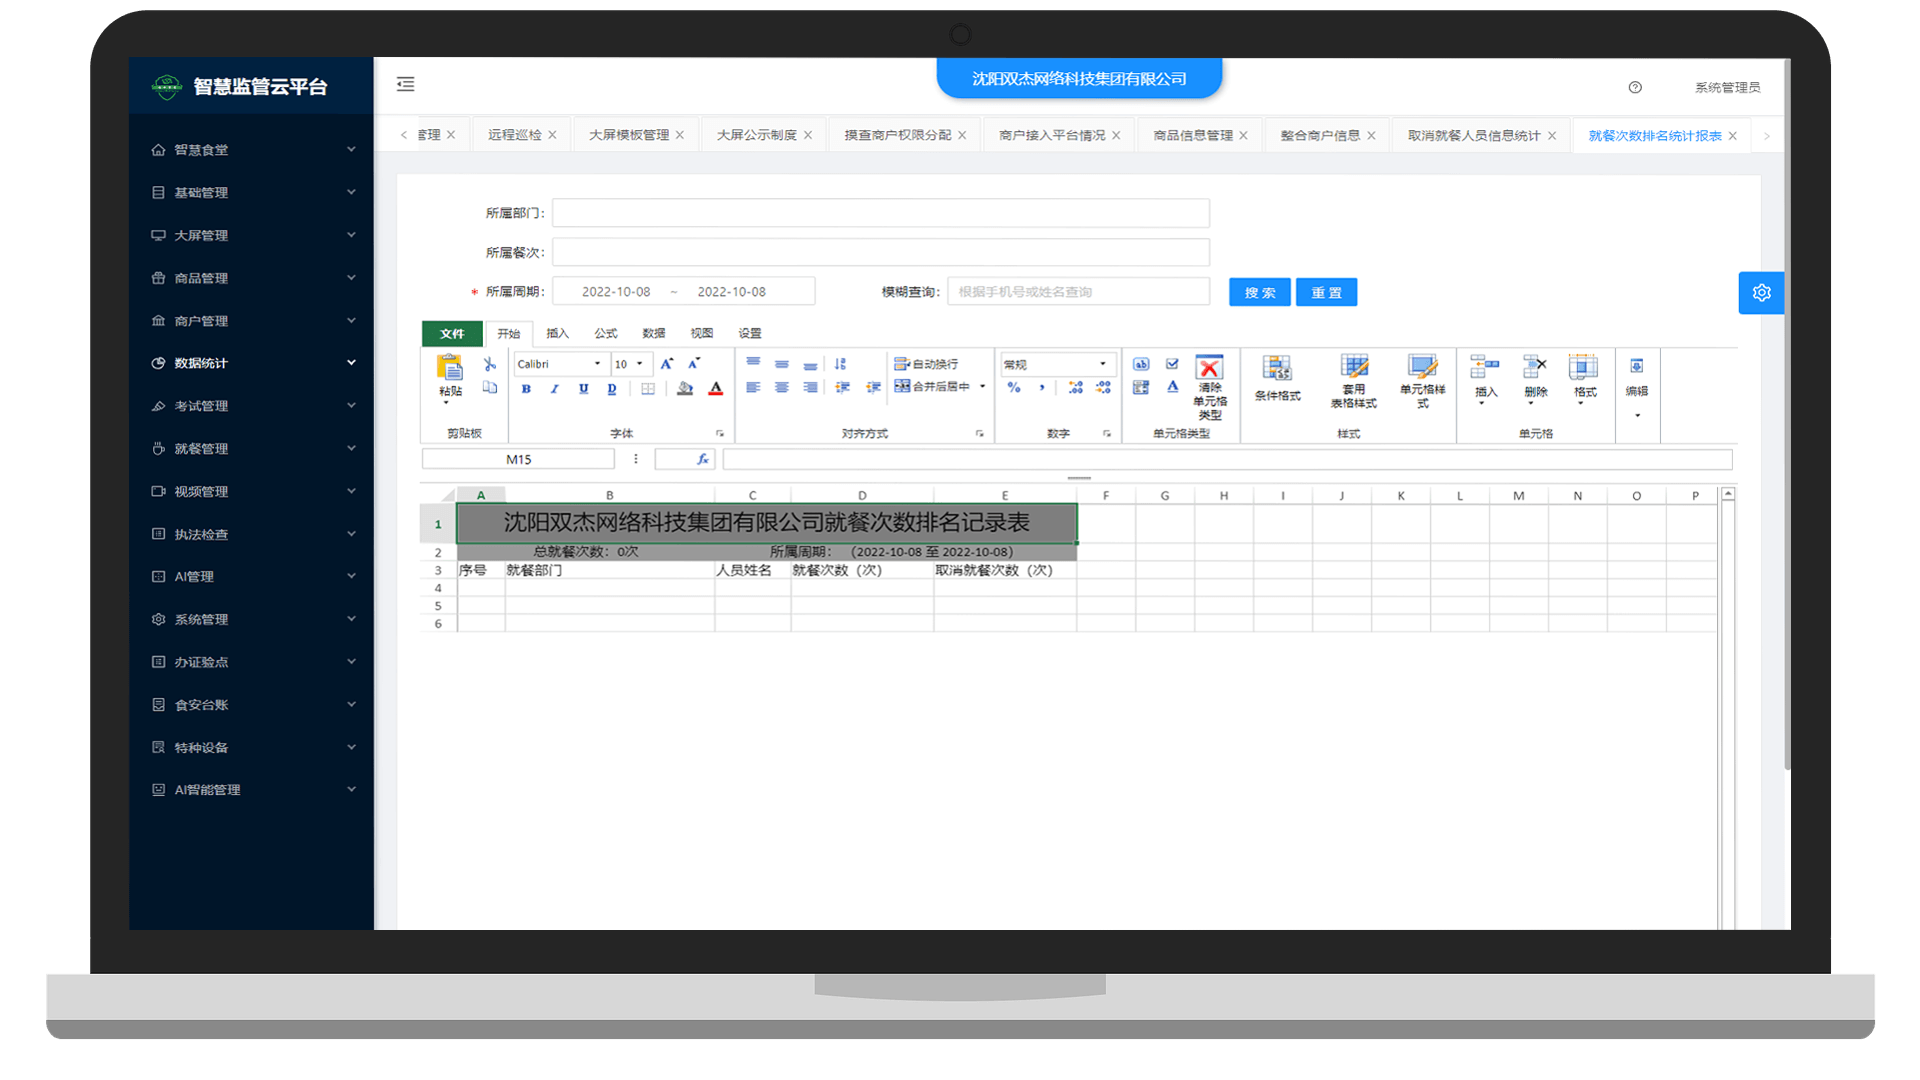Switch to the 视图 ribbon tab
Screen dimensions: 1920x1080
[x=702, y=333]
